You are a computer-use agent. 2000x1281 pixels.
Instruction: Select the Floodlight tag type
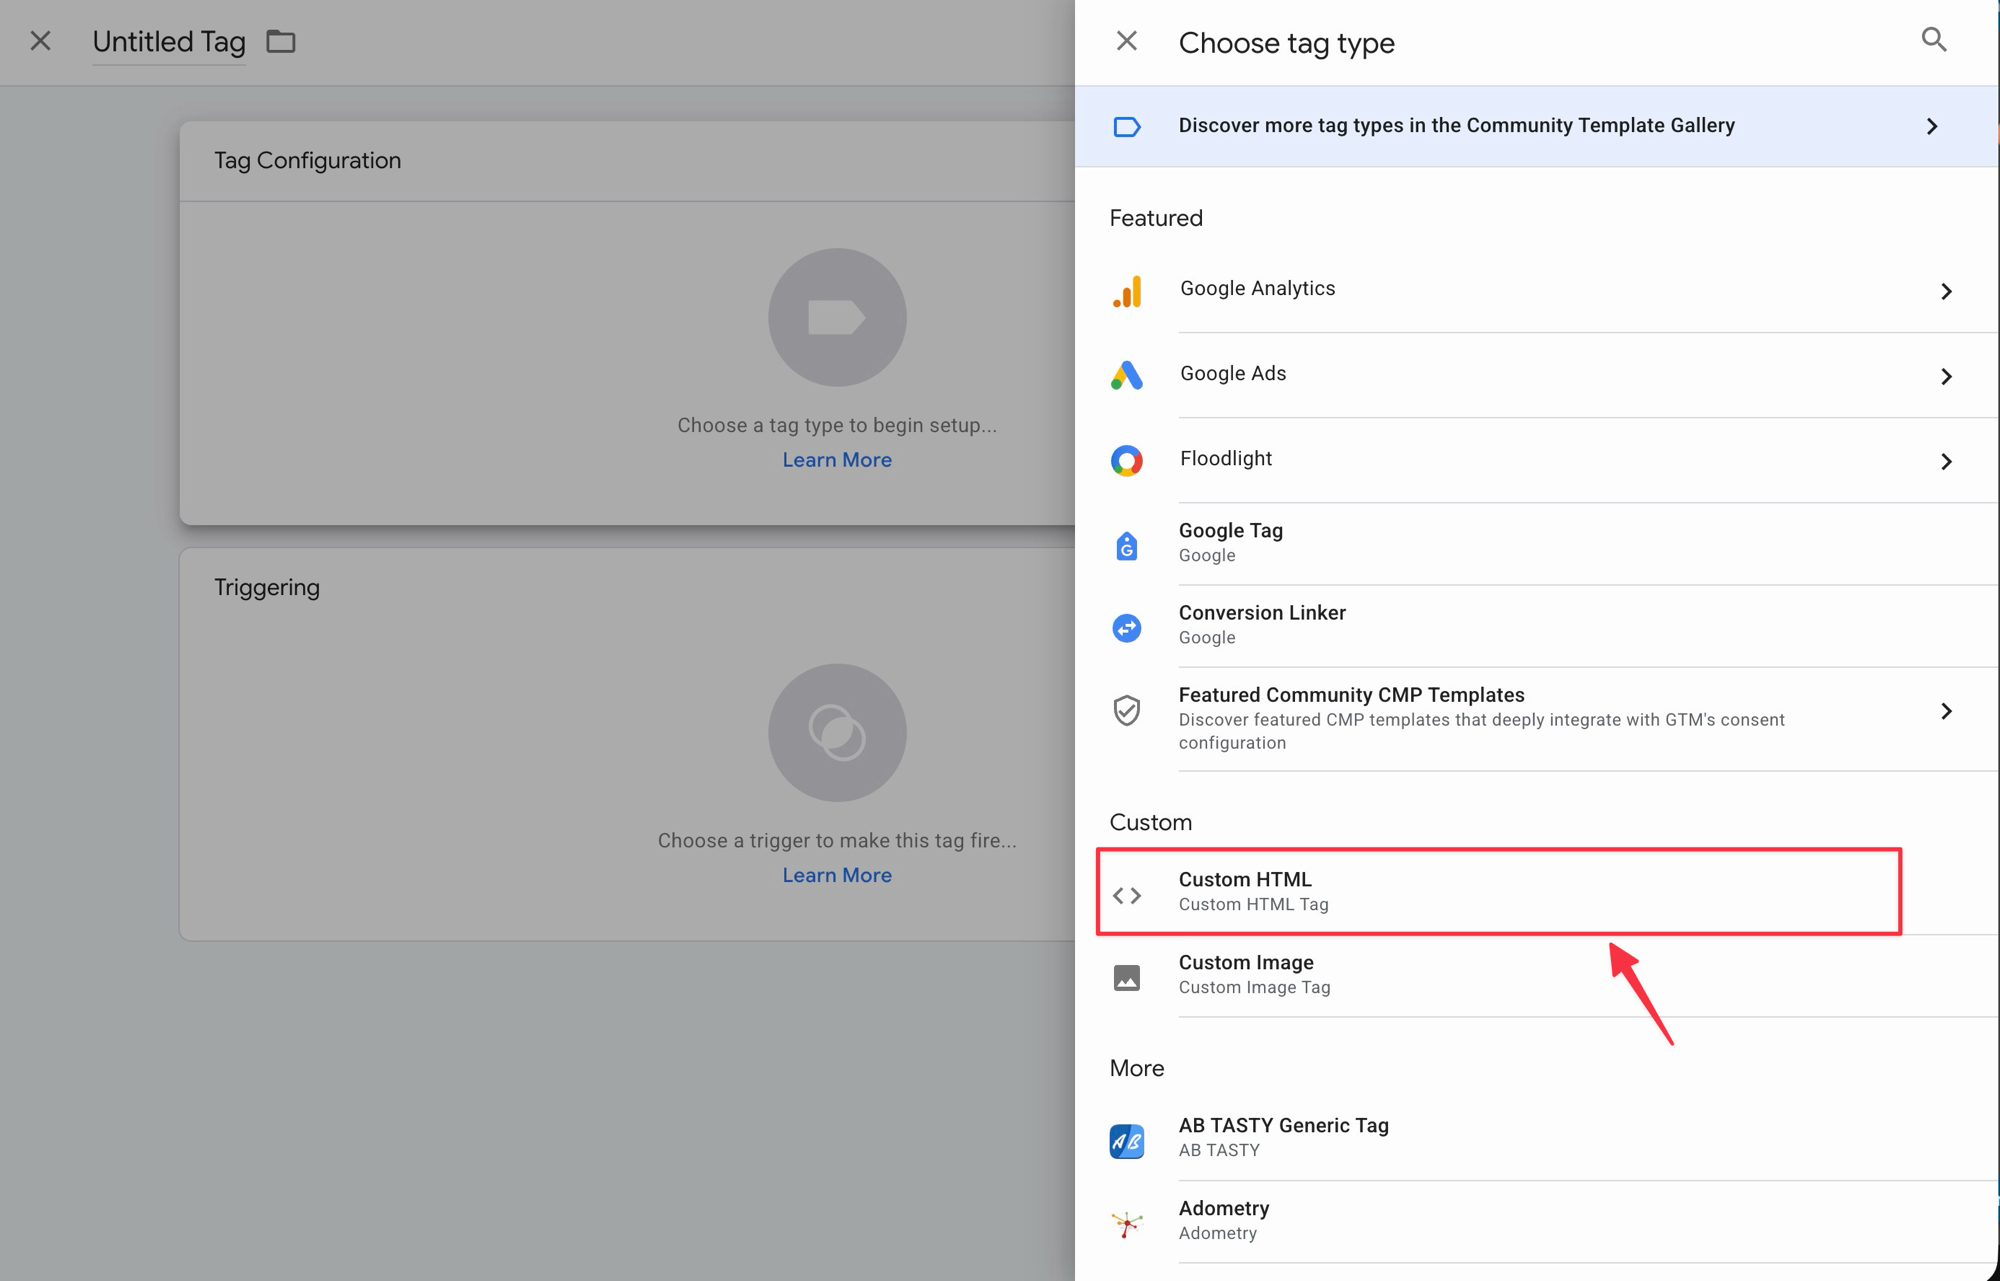[1537, 460]
